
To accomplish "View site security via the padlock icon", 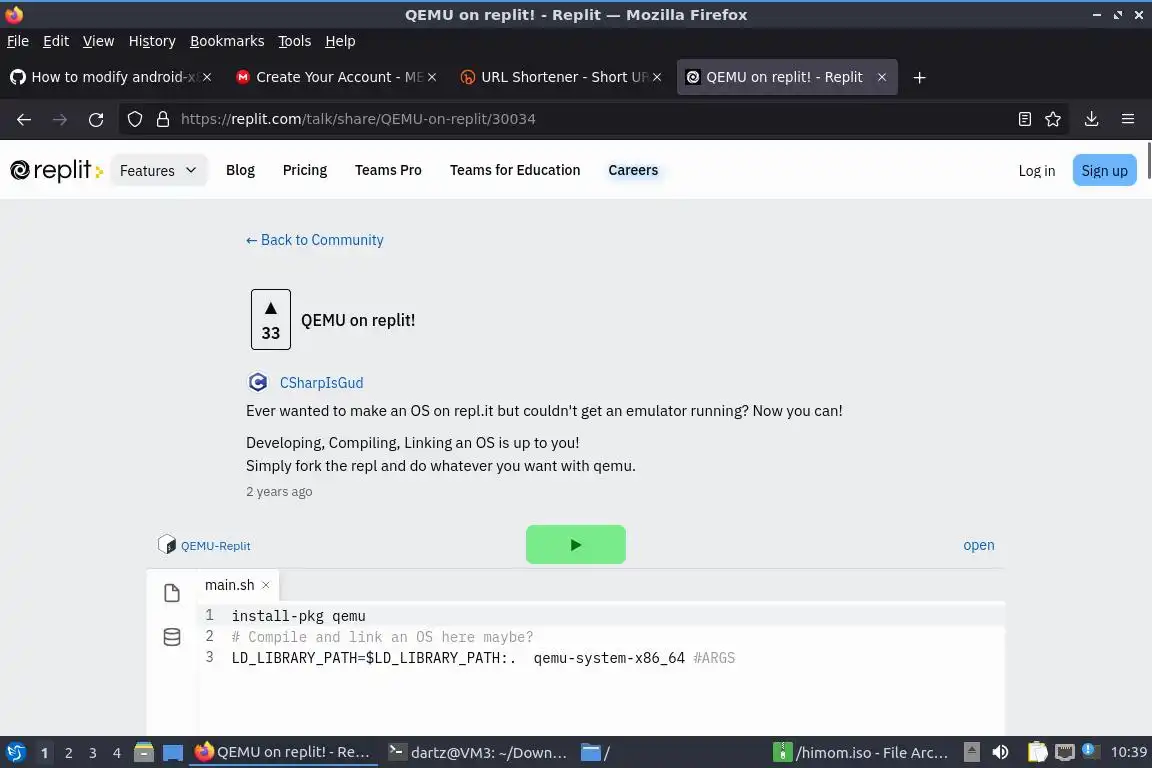I will pos(162,119).
